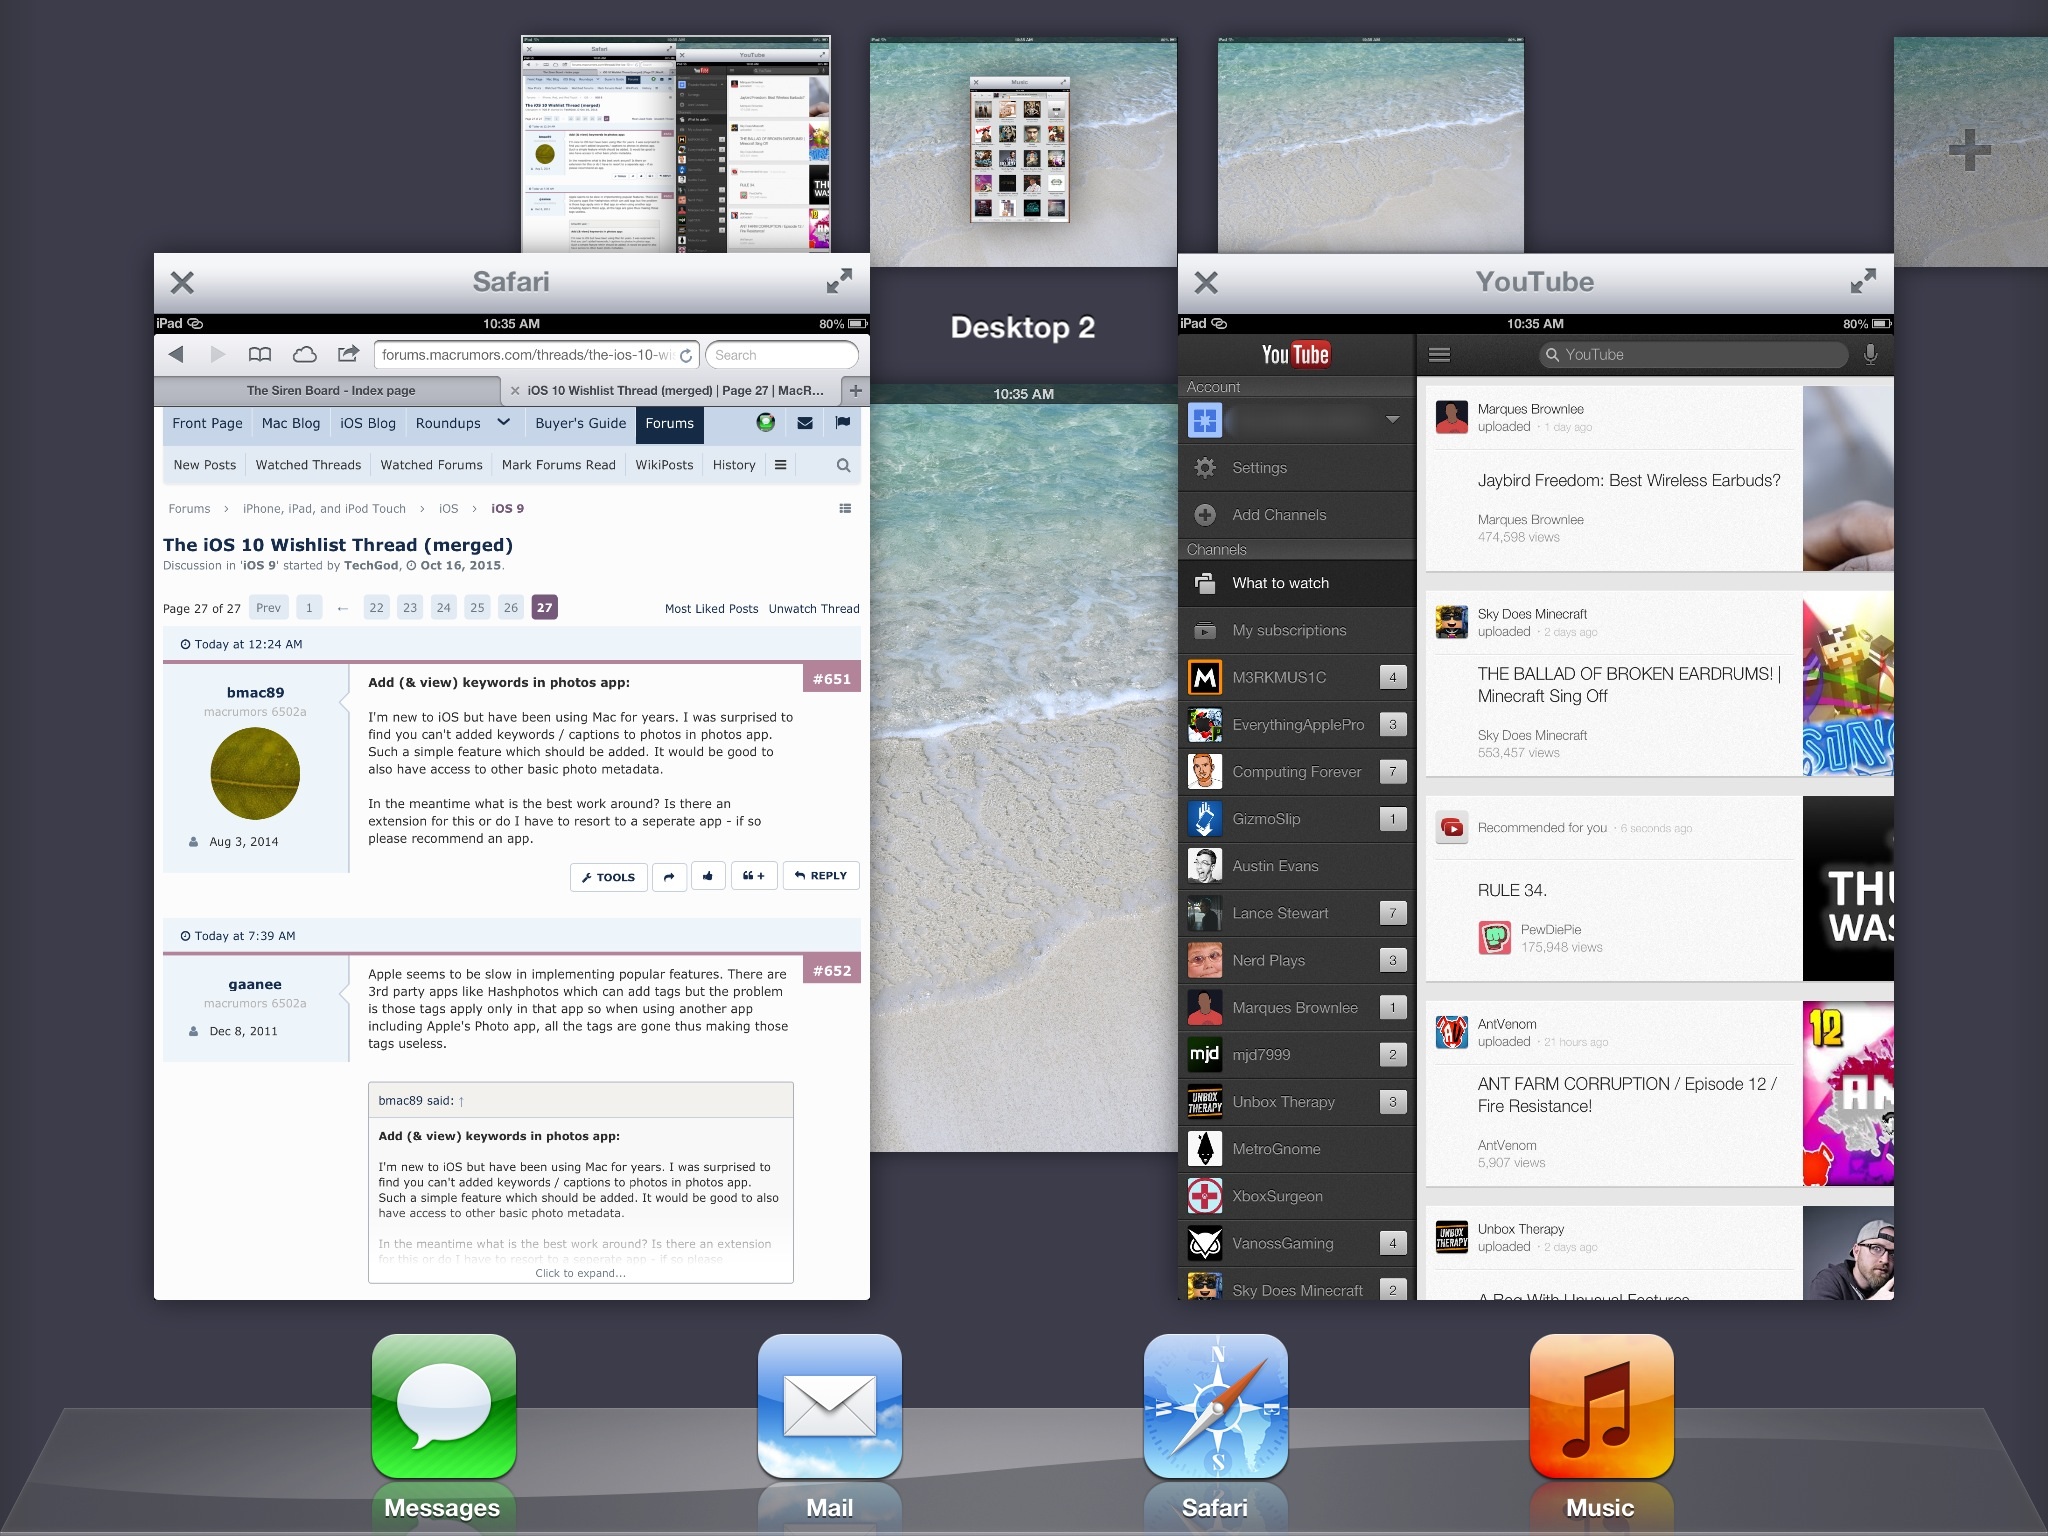Tap the share arrow icon in Safari

tap(348, 354)
